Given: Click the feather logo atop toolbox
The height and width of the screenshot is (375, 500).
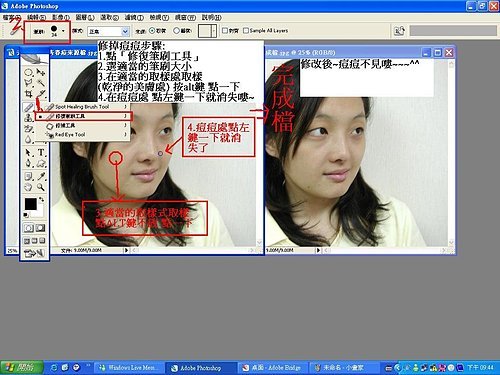Looking at the screenshot, I should (34, 59).
